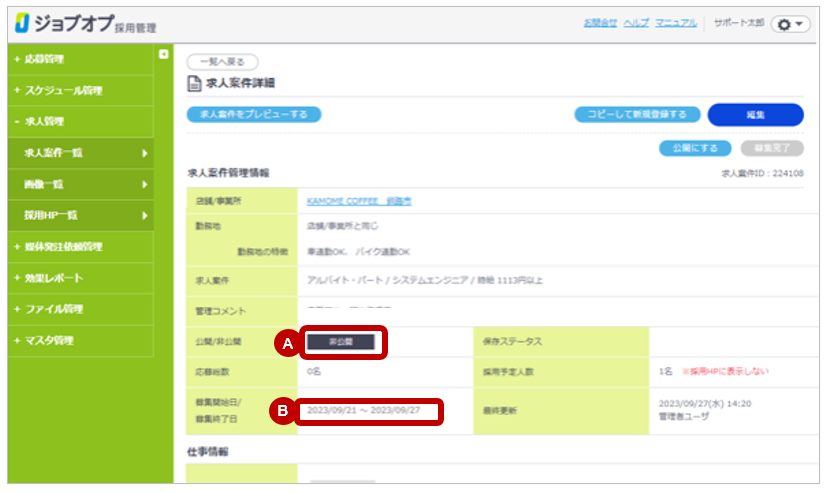
Task: Click the 車通勤OK、バイク通勤OK text
Action: tap(359, 252)
